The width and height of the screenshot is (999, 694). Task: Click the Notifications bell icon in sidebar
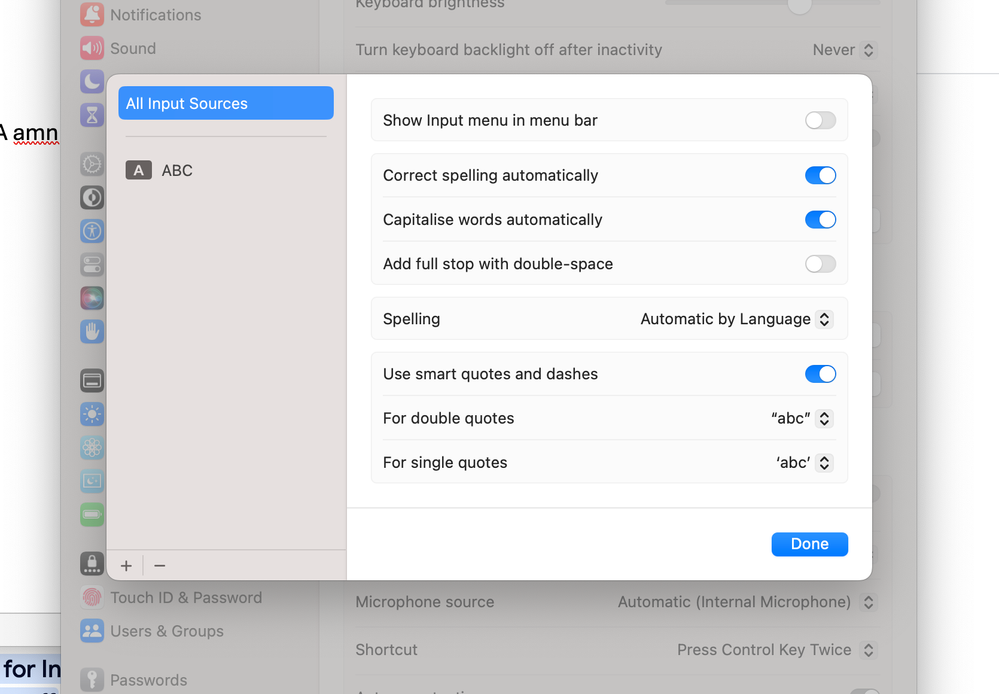(x=92, y=15)
